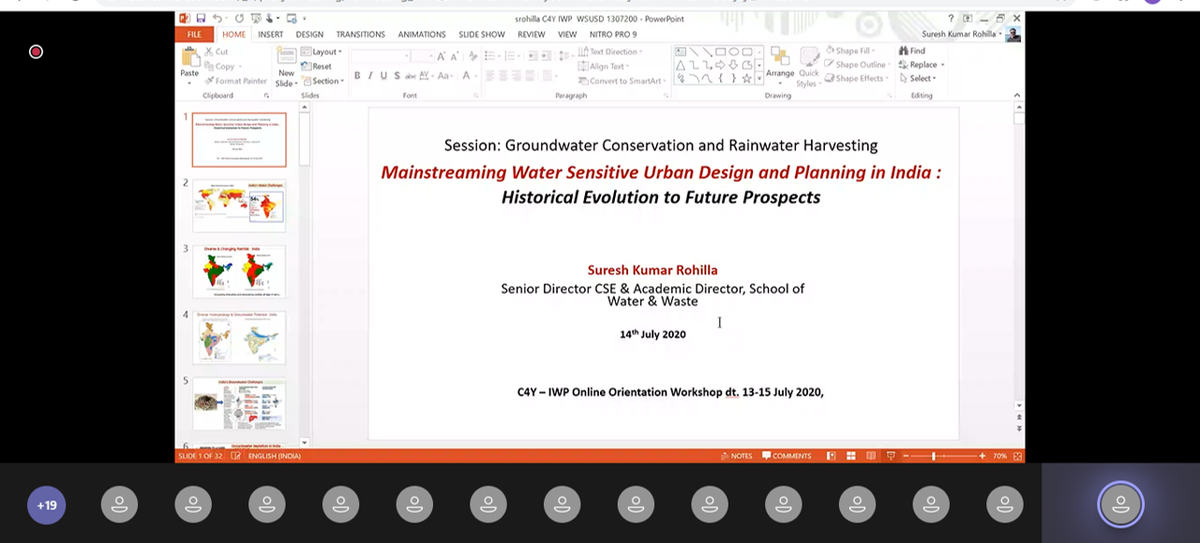Click the recording indicator button
Screen dimensions: 1200x543
pyautogui.click(x=36, y=51)
